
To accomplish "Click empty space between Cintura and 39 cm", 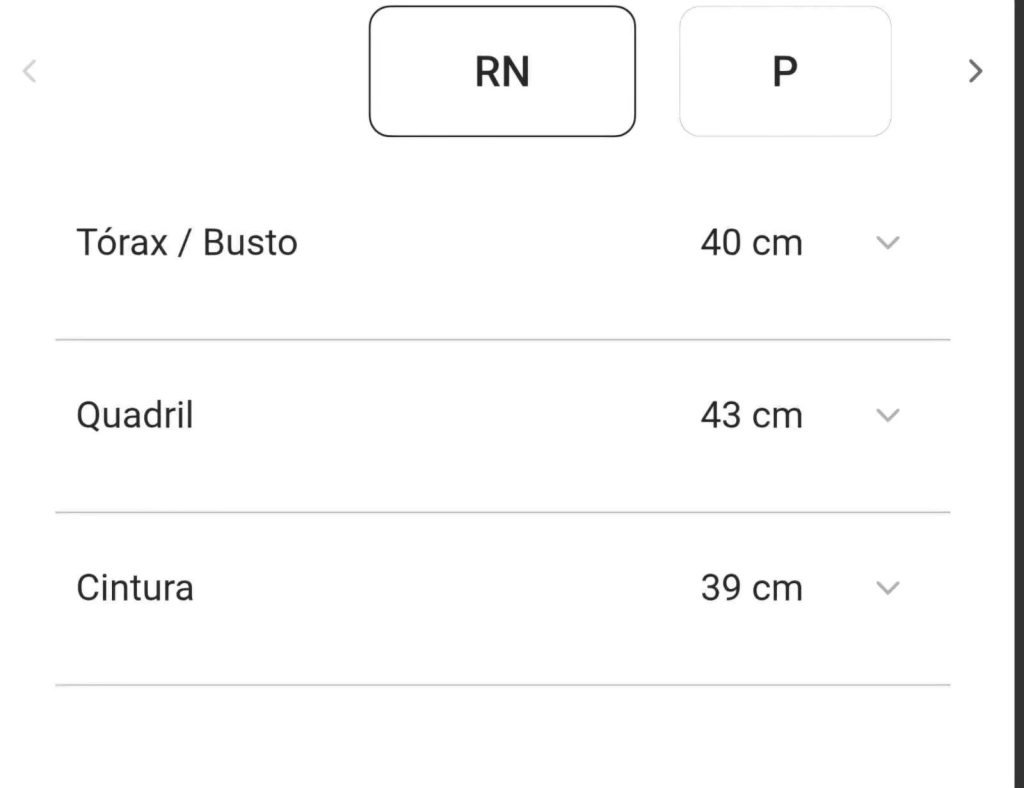I will (444, 588).
